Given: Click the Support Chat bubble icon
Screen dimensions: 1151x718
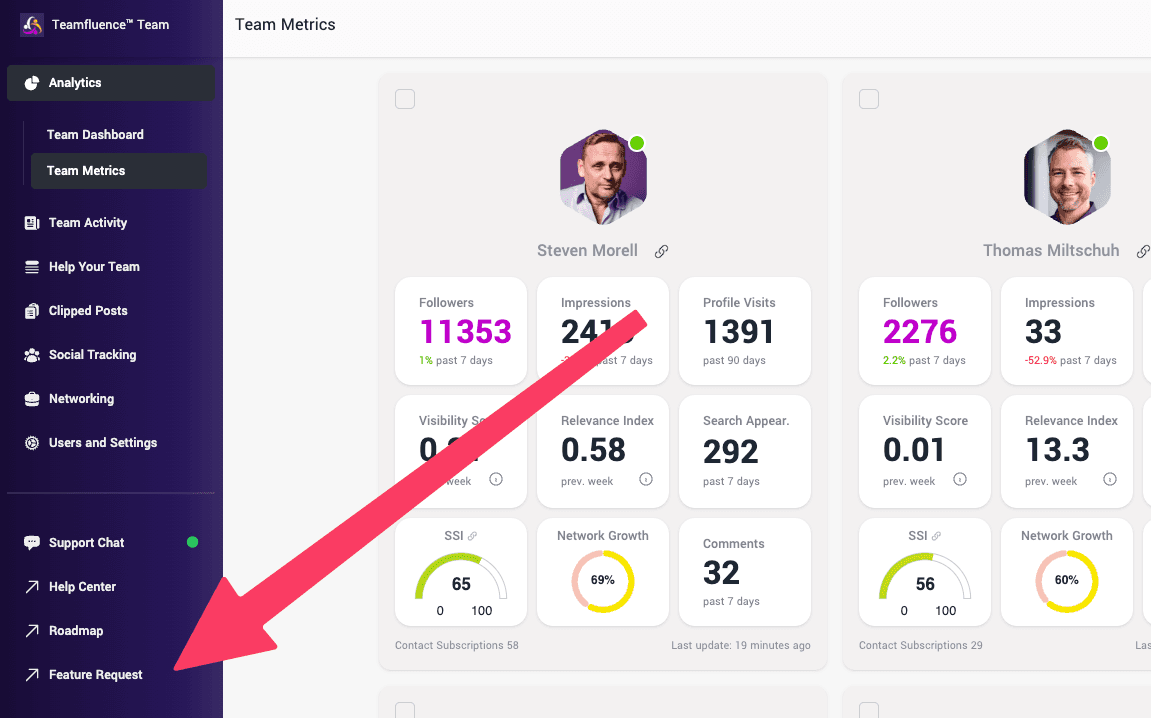Looking at the screenshot, I should (32, 543).
